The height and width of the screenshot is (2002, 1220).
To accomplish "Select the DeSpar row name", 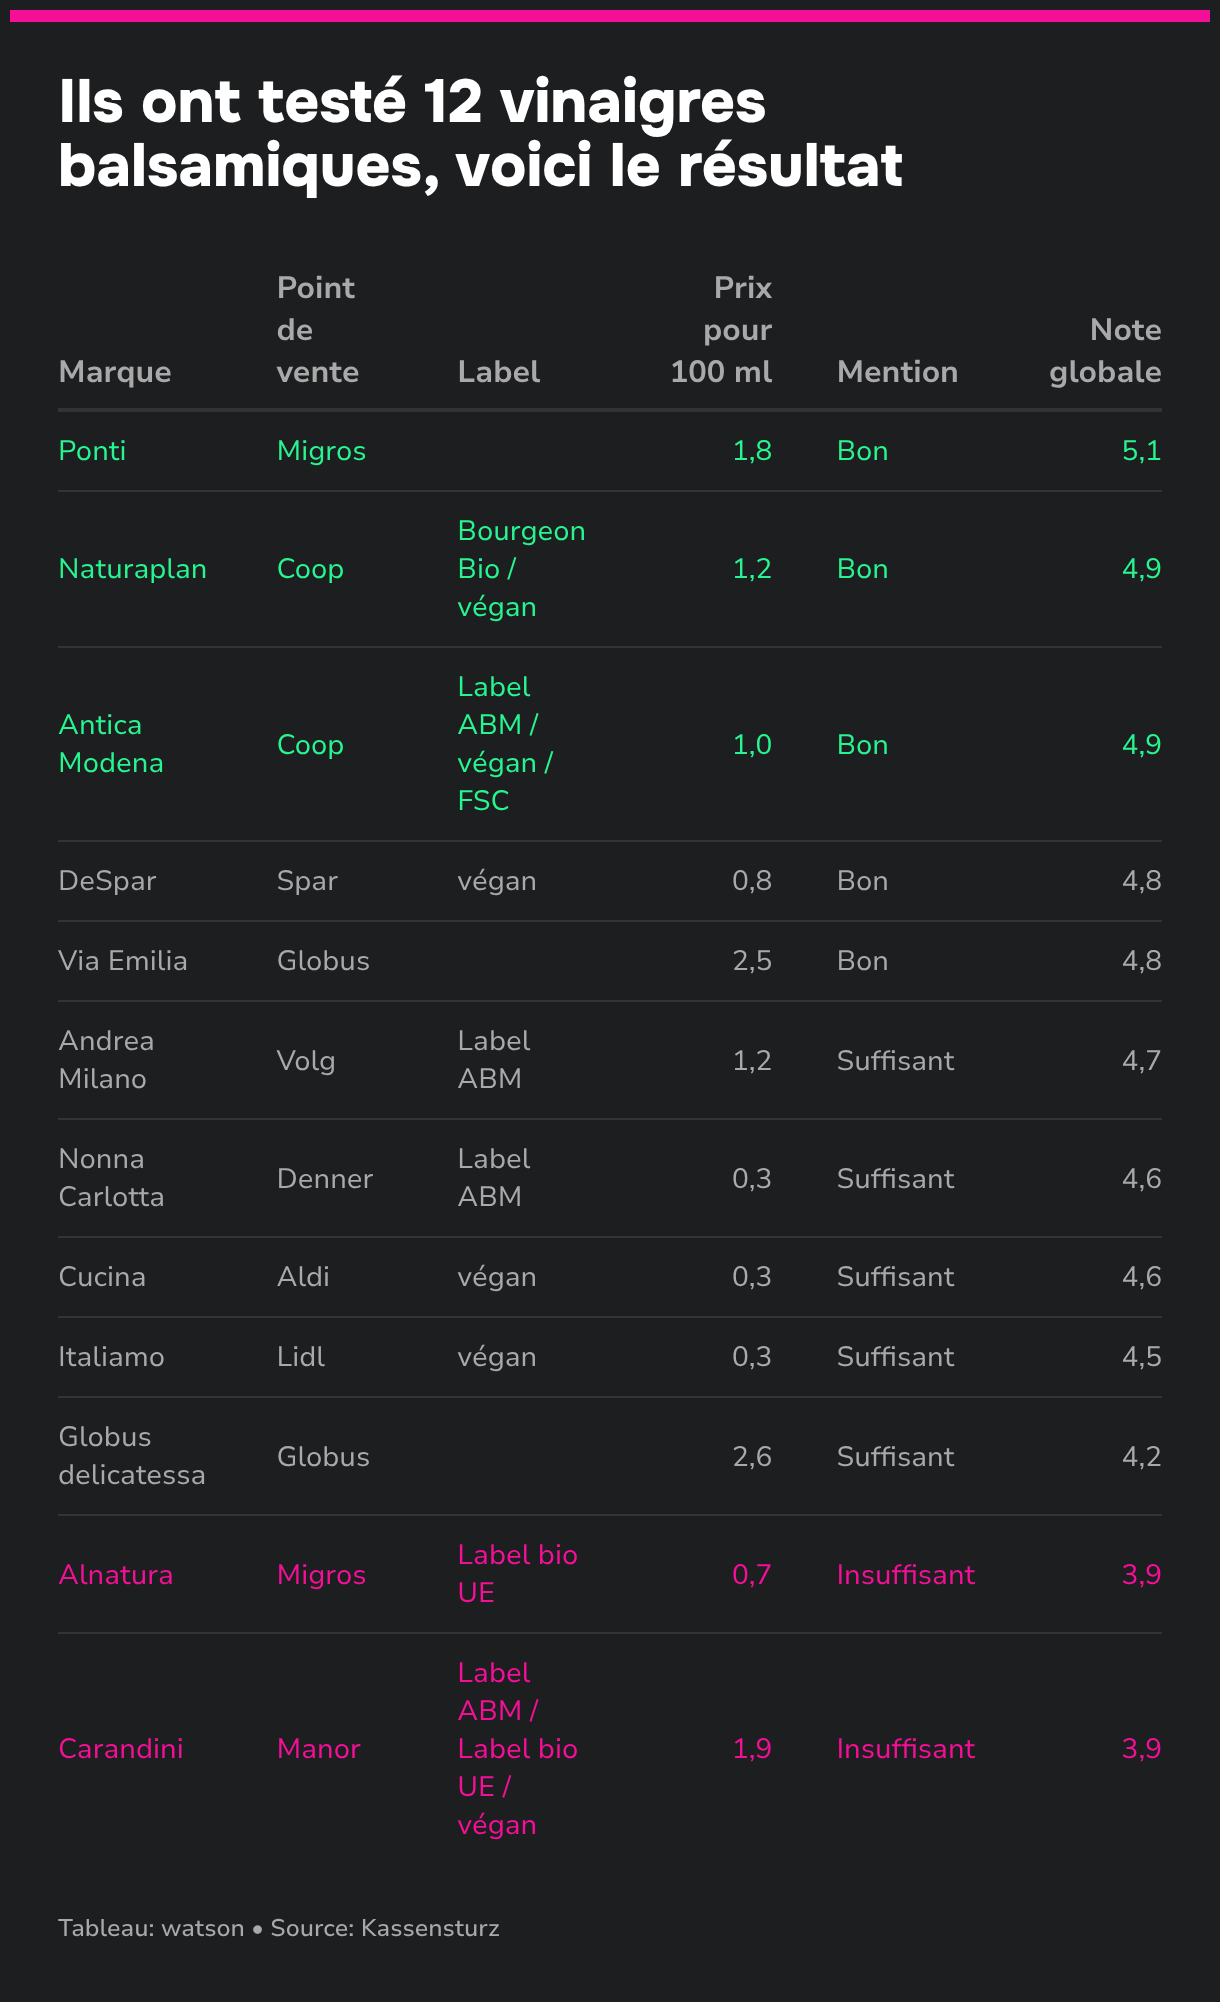I will tap(107, 881).
